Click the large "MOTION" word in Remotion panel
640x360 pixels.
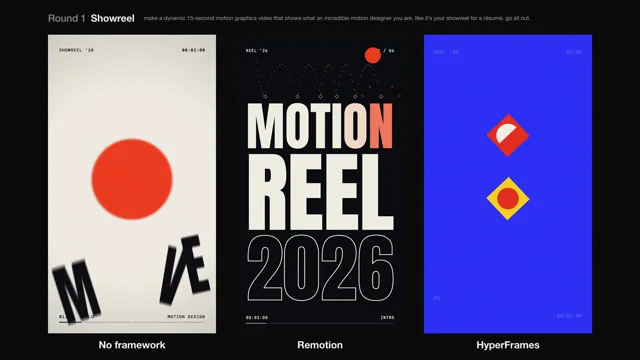point(320,126)
